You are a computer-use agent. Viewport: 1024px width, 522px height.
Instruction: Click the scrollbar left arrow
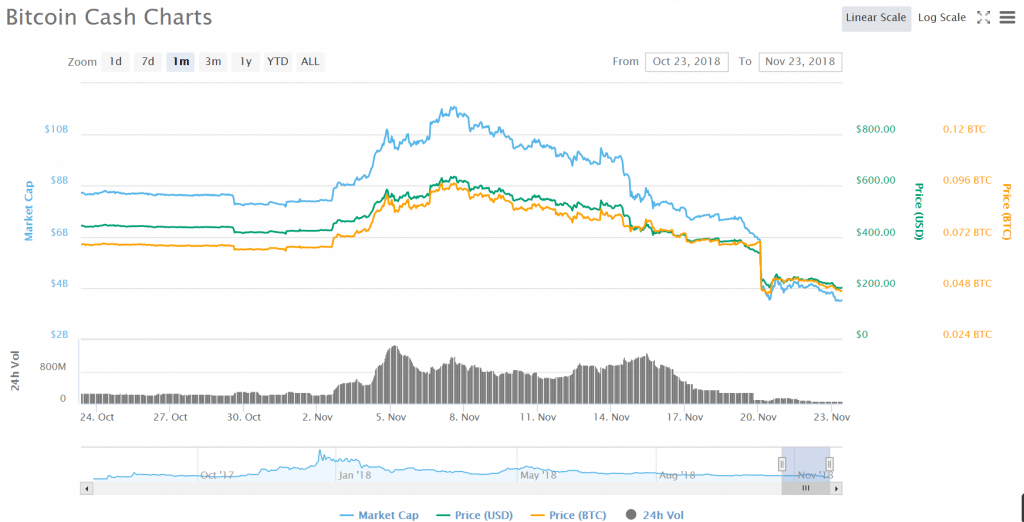(x=87, y=488)
